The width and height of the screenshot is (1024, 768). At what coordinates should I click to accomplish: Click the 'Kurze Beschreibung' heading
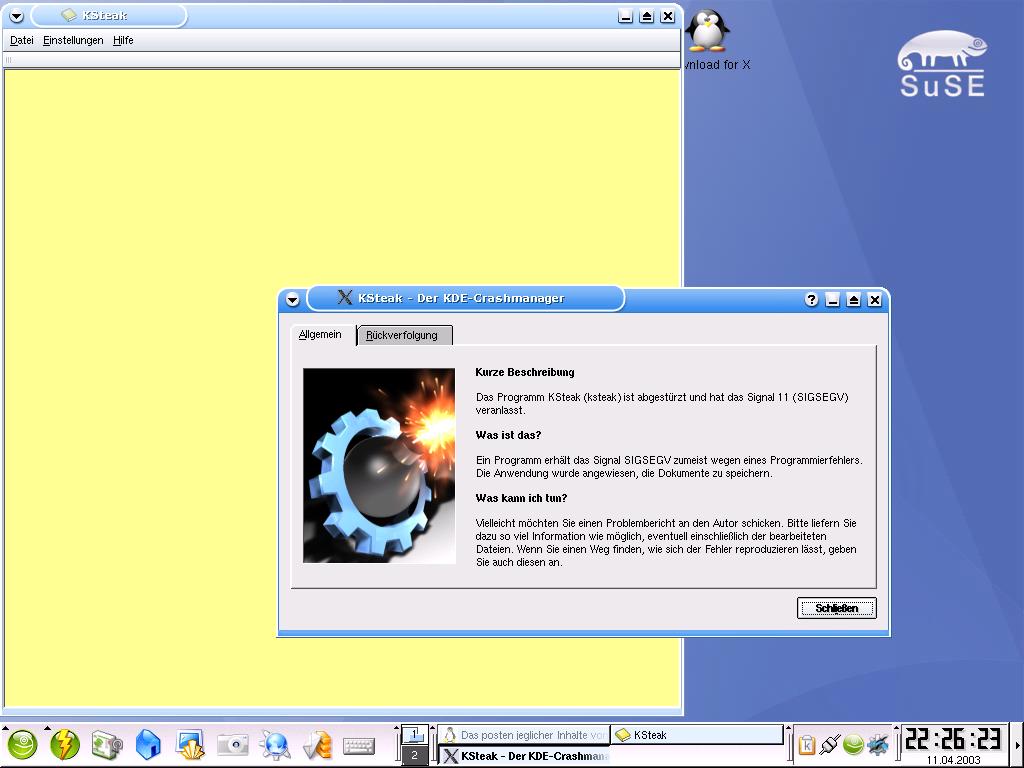pos(525,372)
